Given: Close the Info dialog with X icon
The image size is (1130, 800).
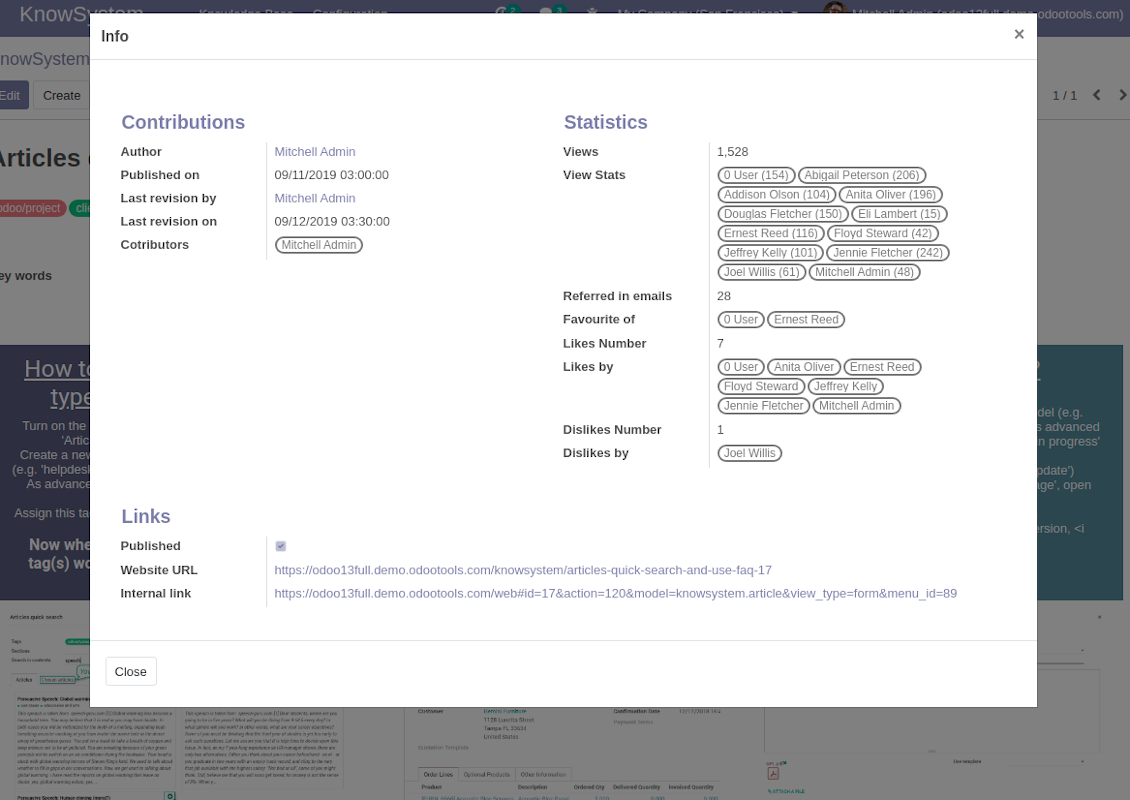Looking at the screenshot, I should pyautogui.click(x=1018, y=34).
